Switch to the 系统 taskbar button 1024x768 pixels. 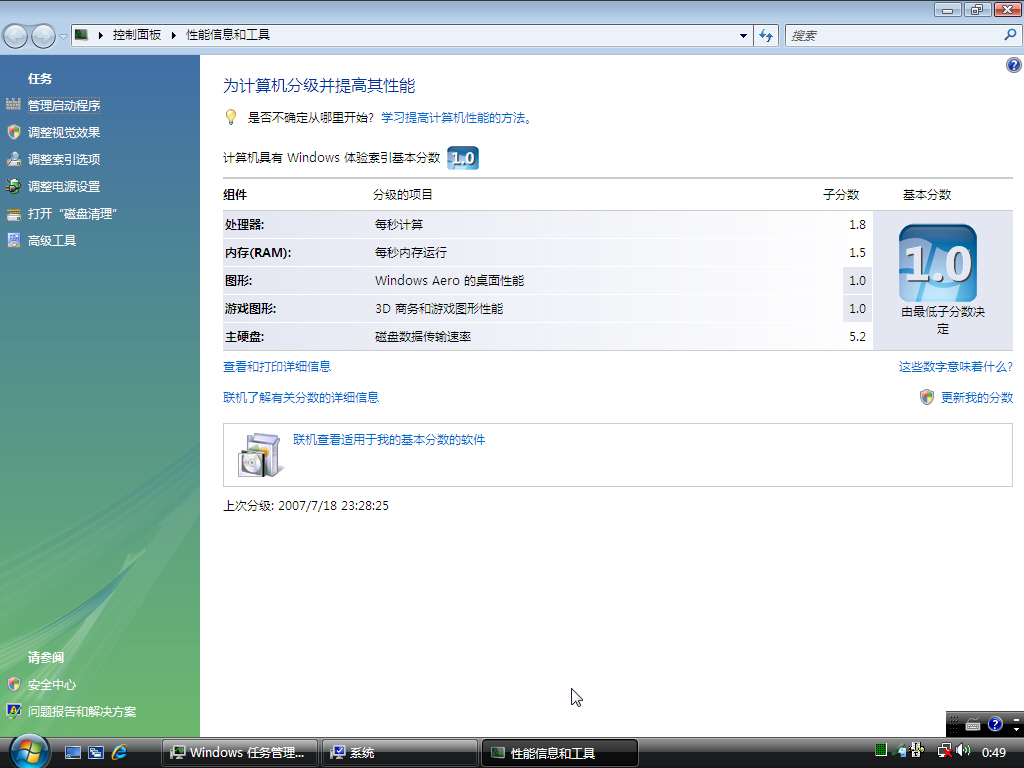[400, 753]
